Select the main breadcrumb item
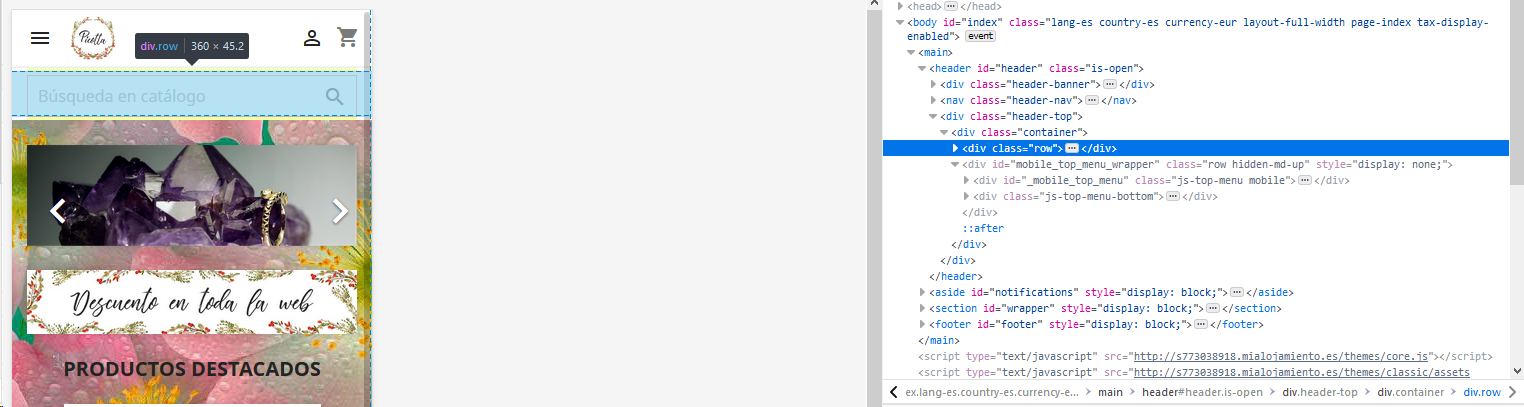This screenshot has height=407, width=1524. pyautogui.click(x=1110, y=393)
